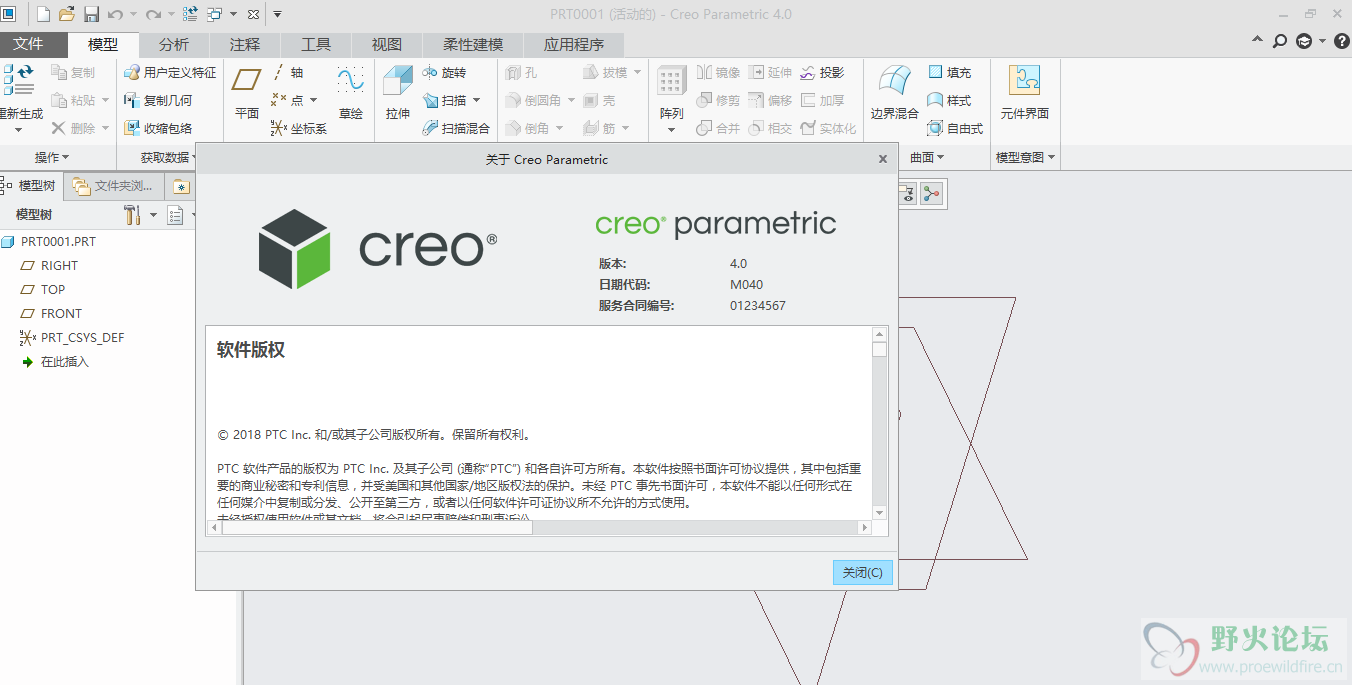Select PRT0001.PRT in model tree
This screenshot has width=1352, height=685.
pos(49,241)
